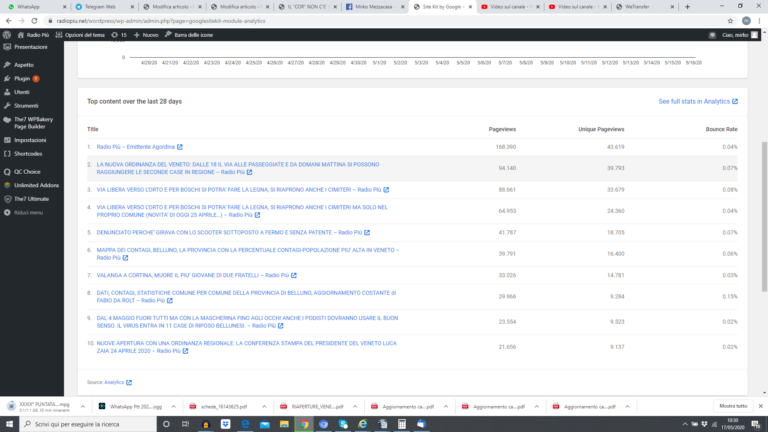Click 'Mostra tutto' in downloads bar
The height and width of the screenshot is (432, 768).
tap(732, 406)
